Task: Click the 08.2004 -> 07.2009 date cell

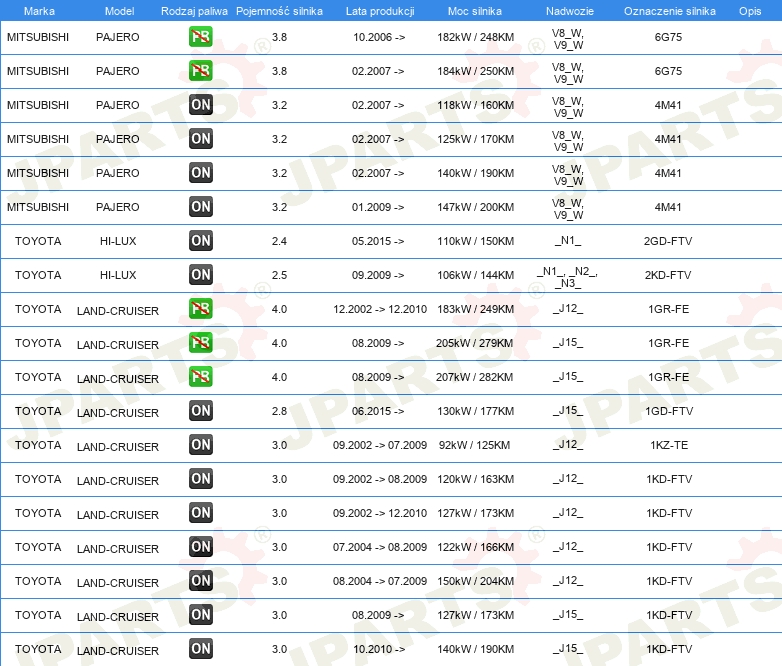Action: [380, 581]
